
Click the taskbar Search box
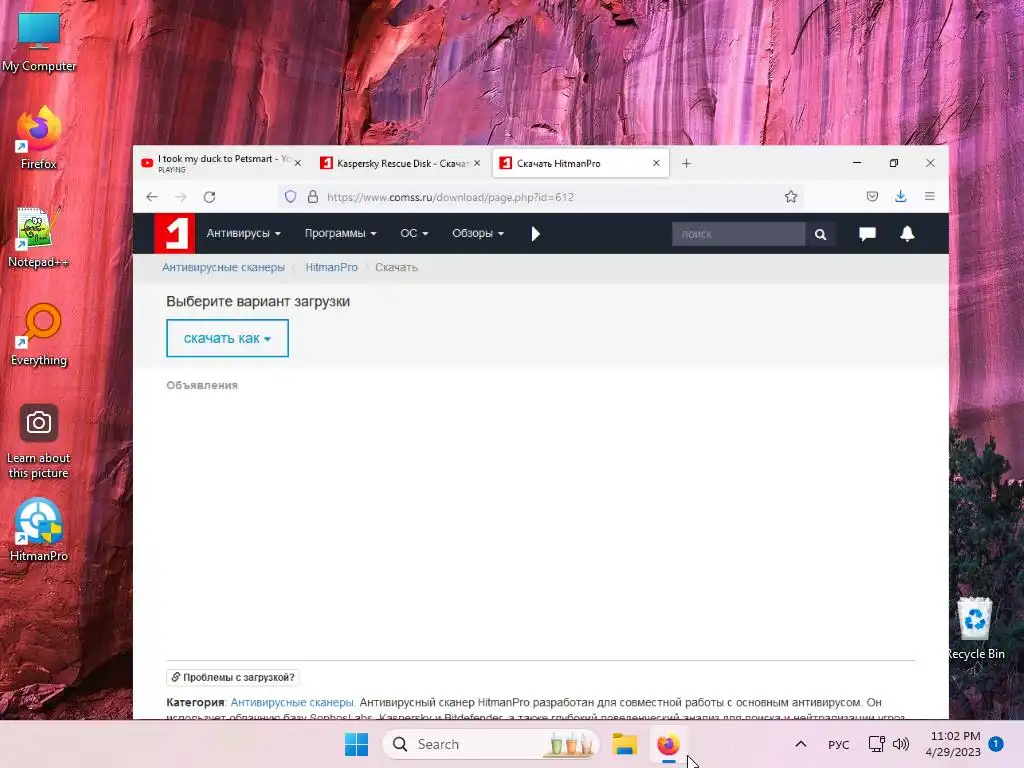point(490,744)
